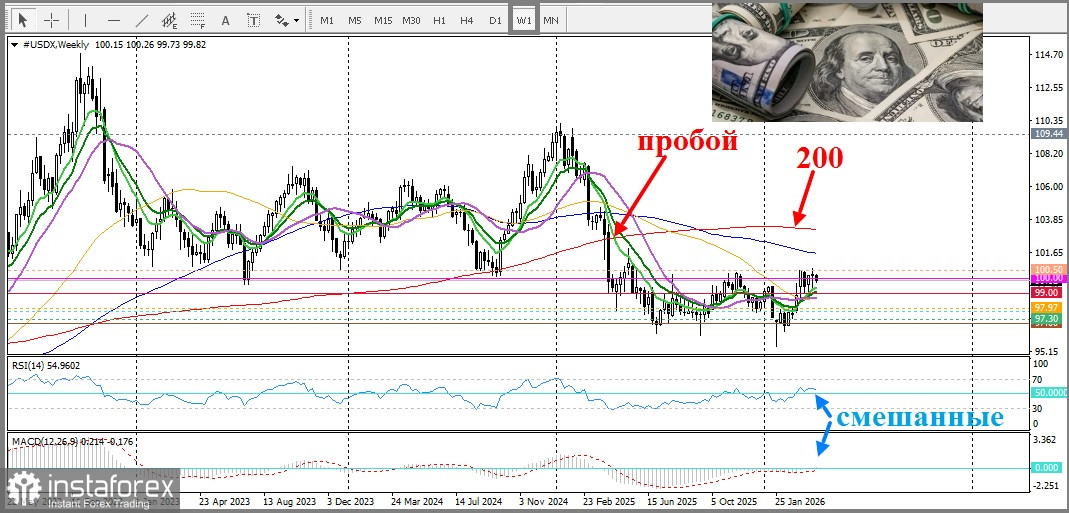
Task: Select the Fibonacci Retracement tool
Action: tap(198, 20)
